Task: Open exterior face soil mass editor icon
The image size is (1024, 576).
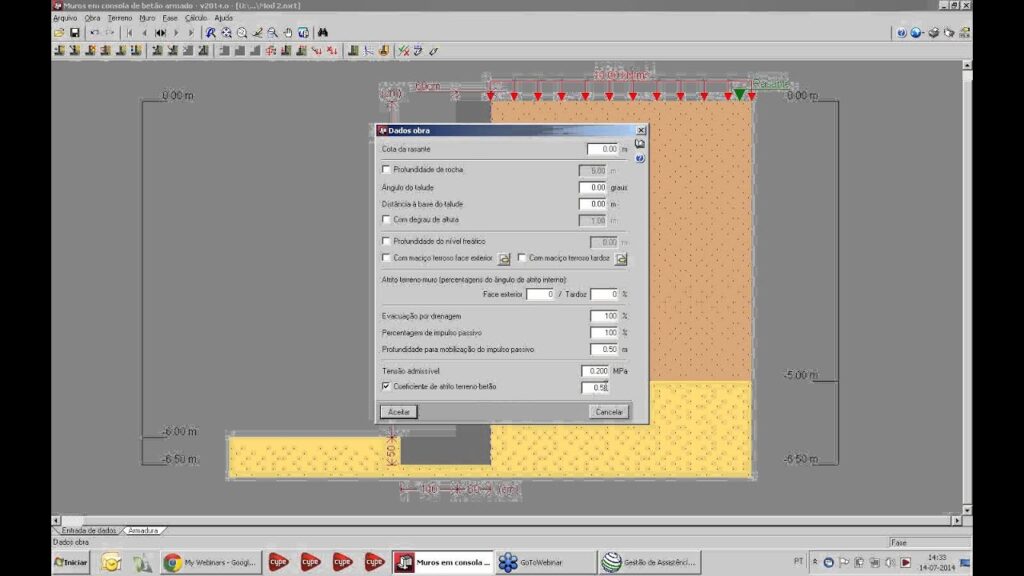Action: point(505,259)
